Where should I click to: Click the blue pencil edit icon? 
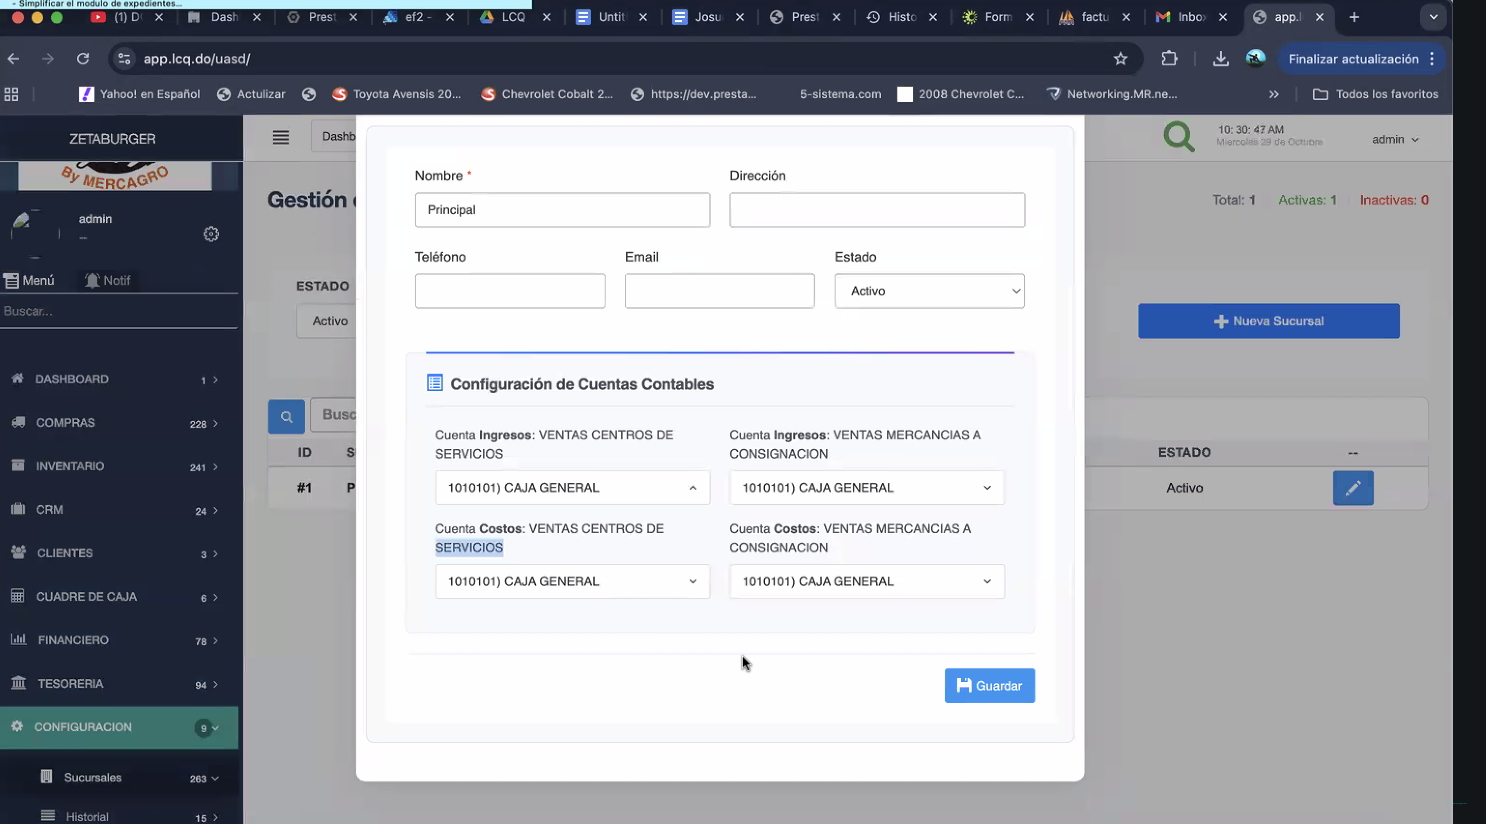(x=1352, y=488)
